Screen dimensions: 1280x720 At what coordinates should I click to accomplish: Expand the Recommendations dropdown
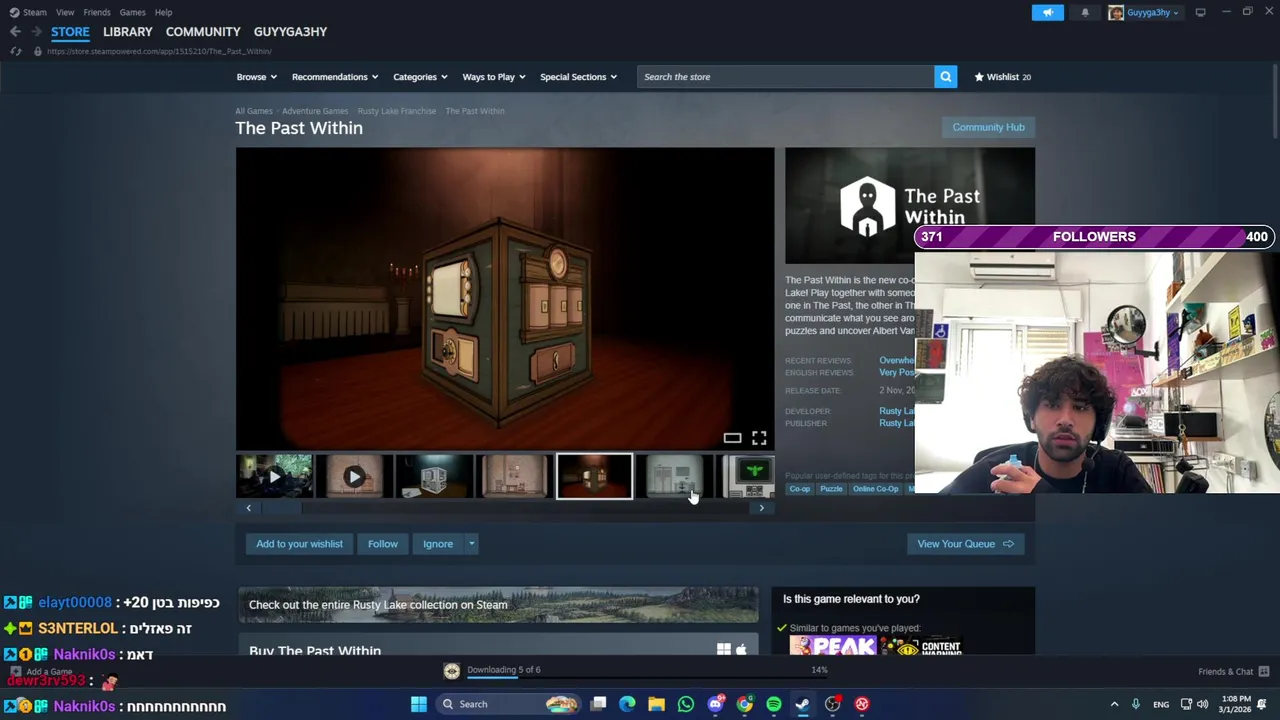[x=335, y=77]
